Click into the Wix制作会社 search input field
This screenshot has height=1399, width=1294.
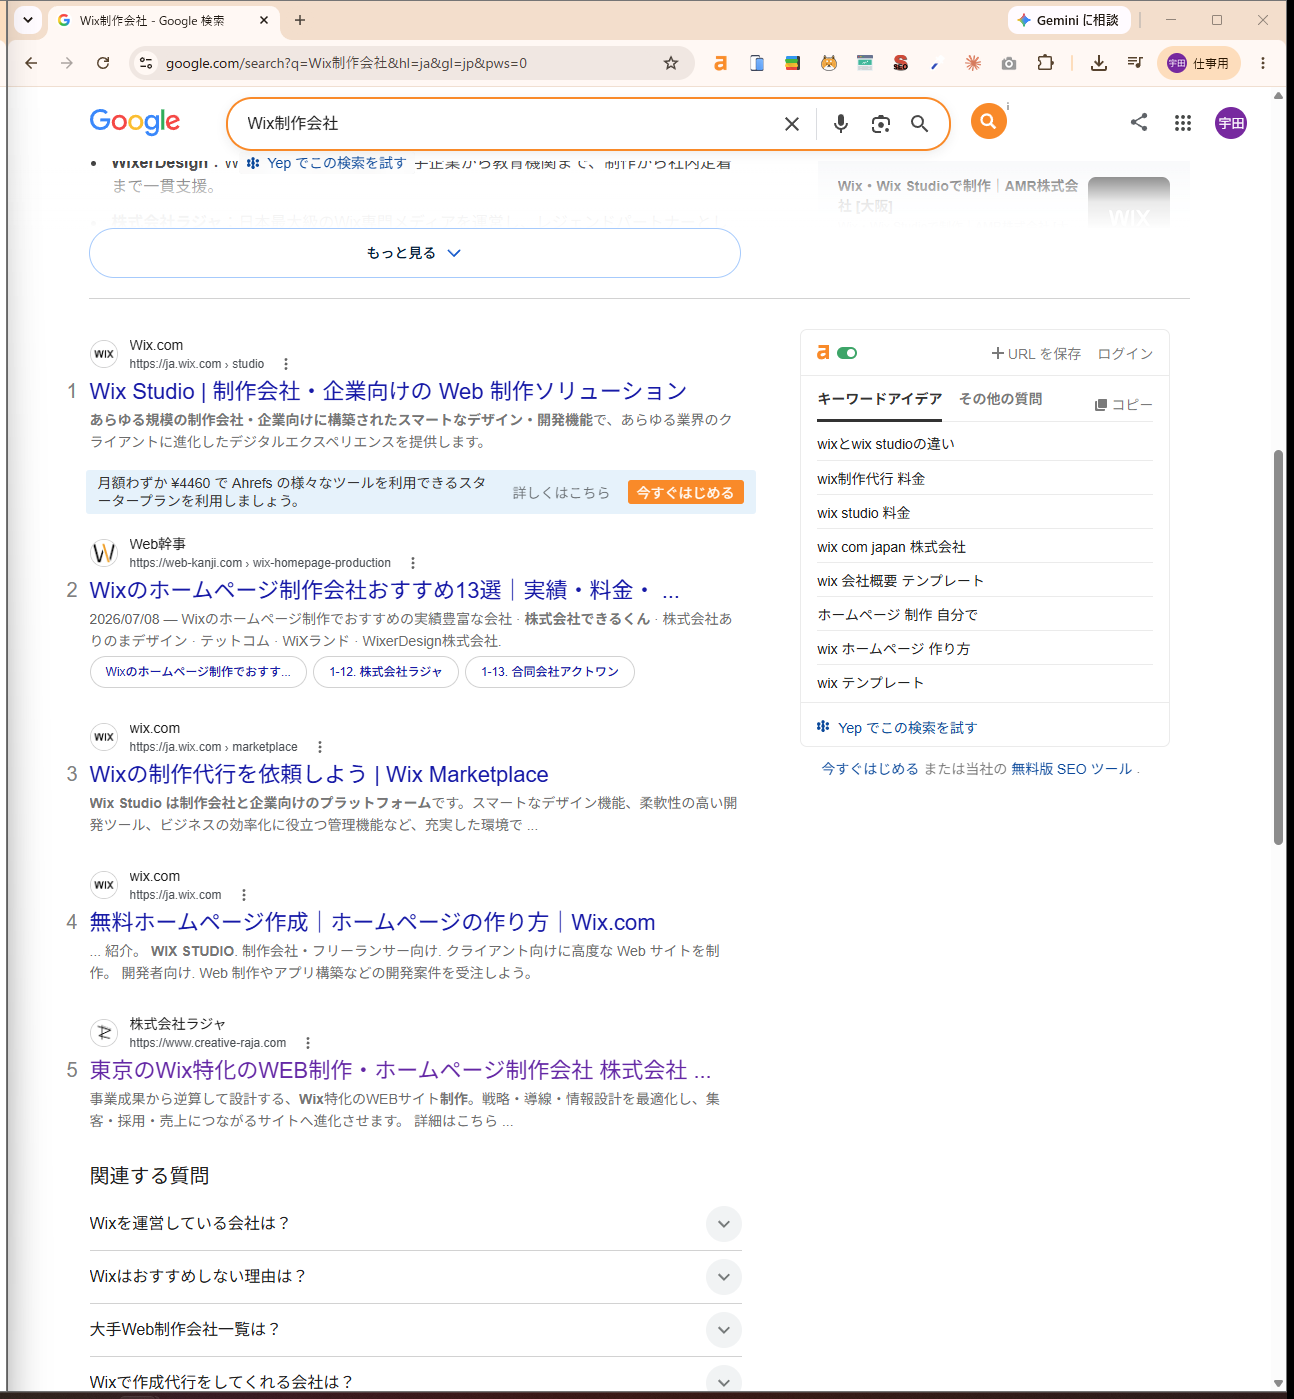coord(508,124)
